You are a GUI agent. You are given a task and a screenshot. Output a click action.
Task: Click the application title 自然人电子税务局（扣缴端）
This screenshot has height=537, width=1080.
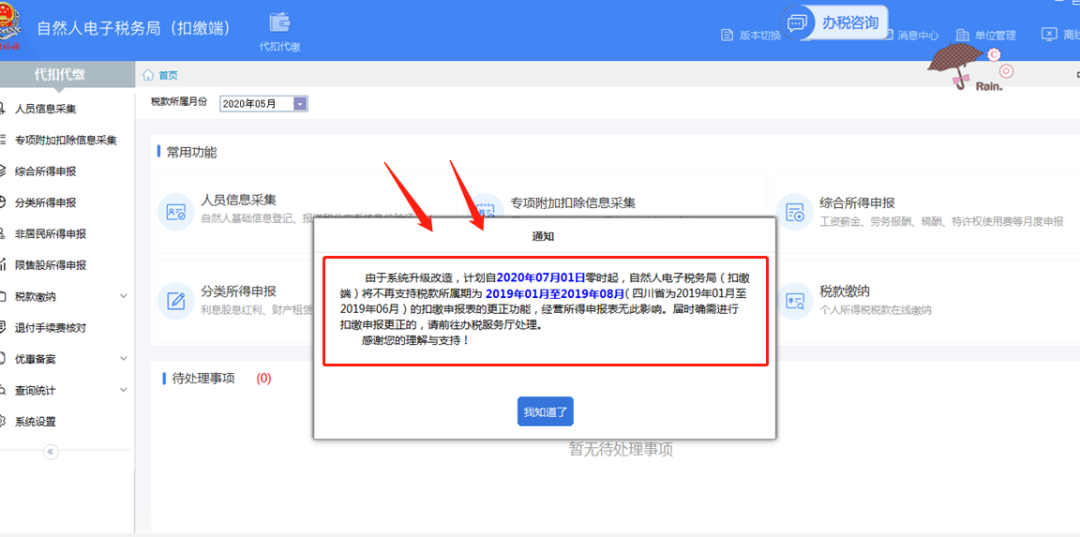(134, 28)
